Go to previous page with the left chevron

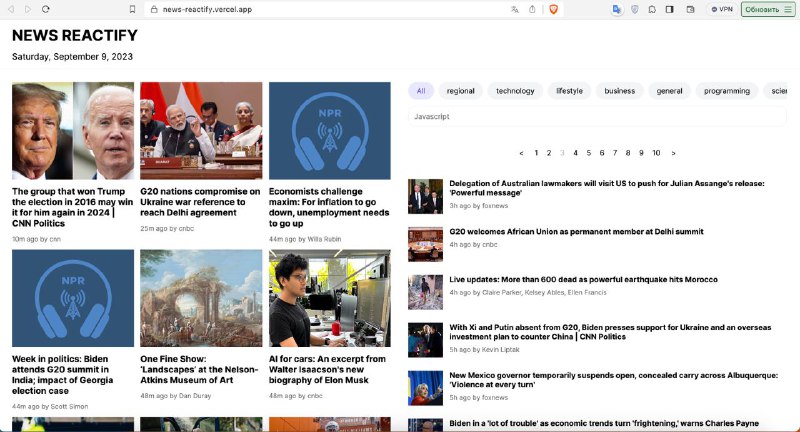[521, 153]
